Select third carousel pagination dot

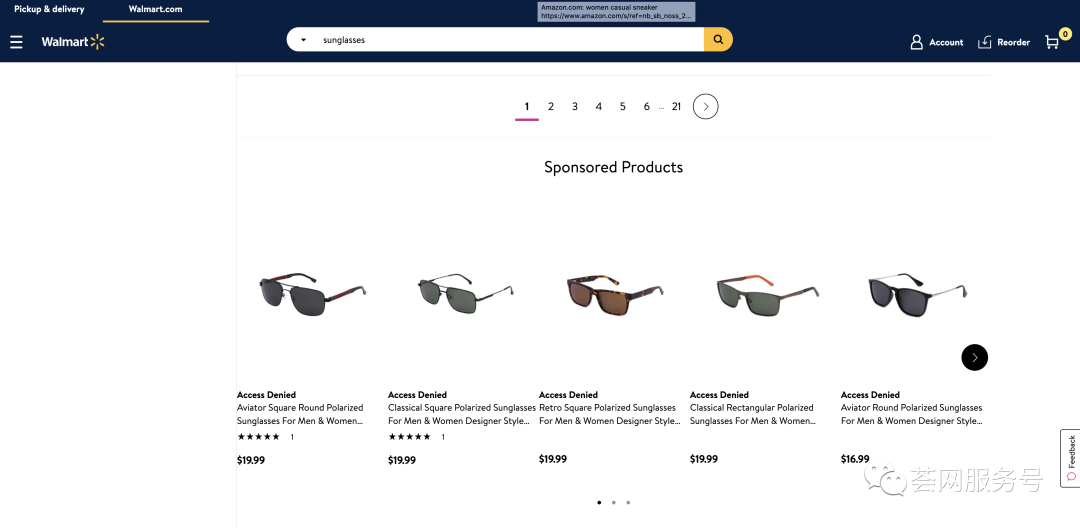coord(628,502)
